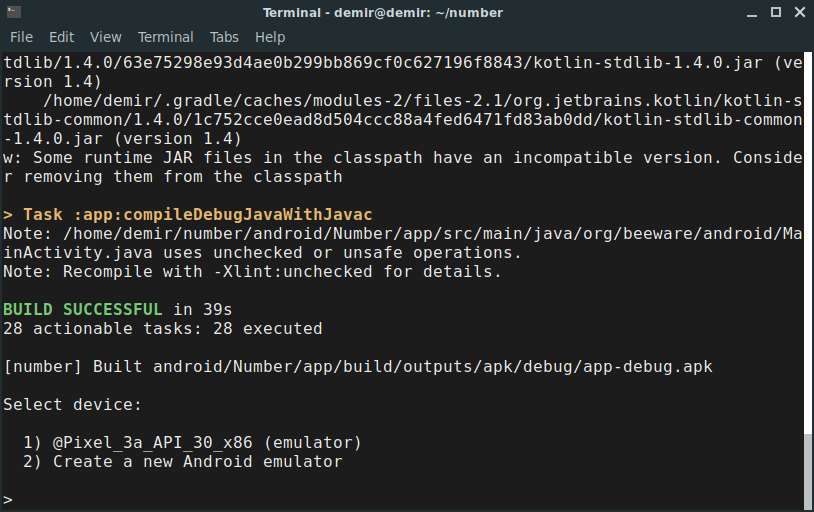814x512 pixels.
Task: Click the Task :app:compileDebugJavaWithJavac line
Action: pyautogui.click(x=188, y=214)
